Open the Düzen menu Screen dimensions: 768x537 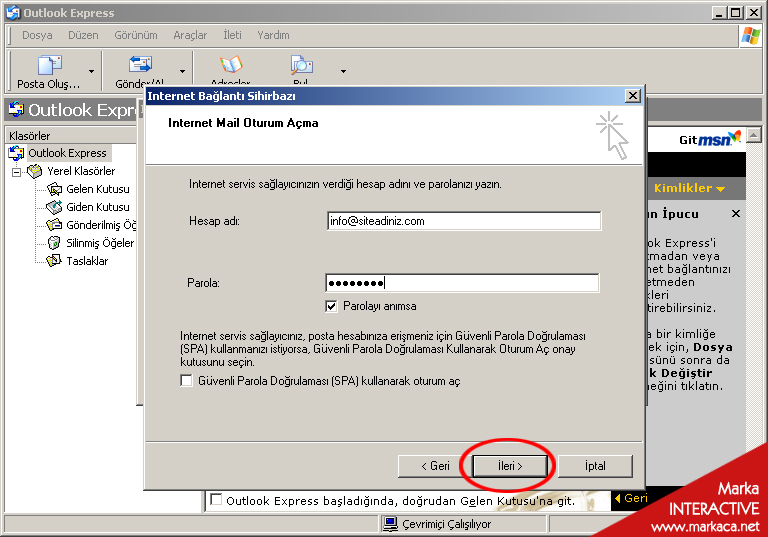click(83, 35)
